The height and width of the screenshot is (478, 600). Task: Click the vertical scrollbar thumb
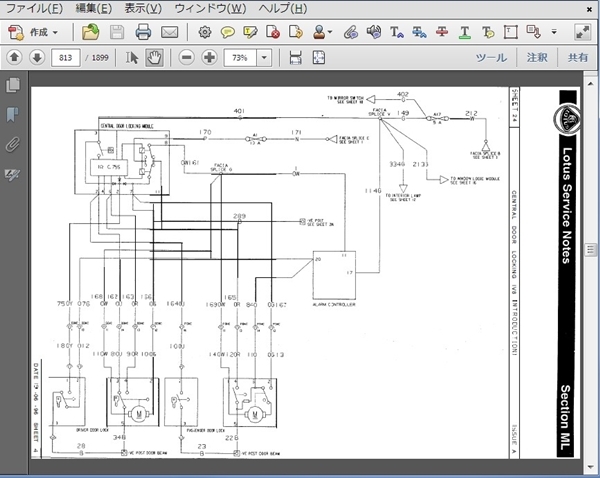pos(590,250)
